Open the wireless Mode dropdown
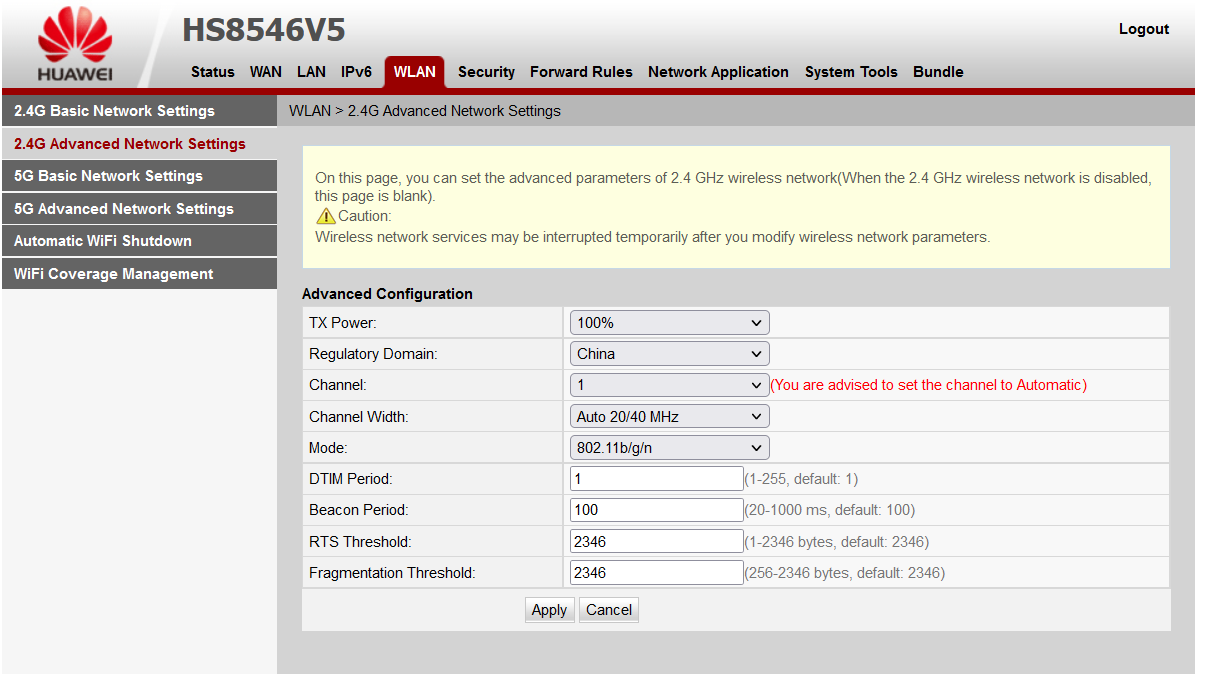 (668, 447)
